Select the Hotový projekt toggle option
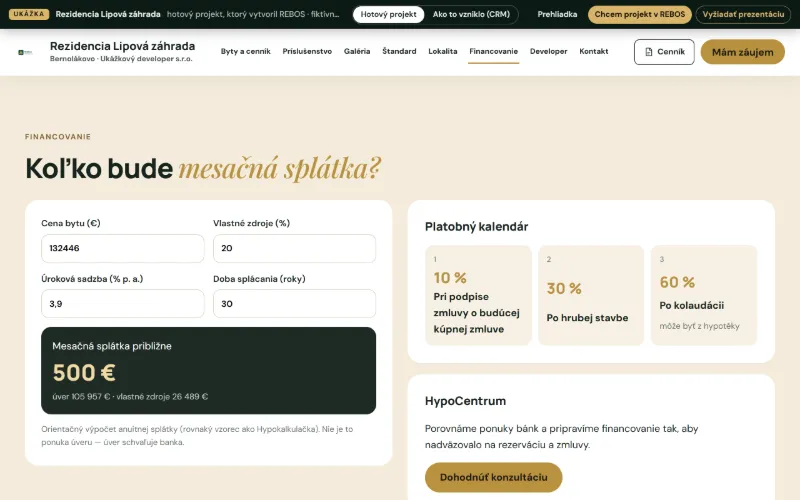The width and height of the screenshot is (800, 500). [388, 14]
